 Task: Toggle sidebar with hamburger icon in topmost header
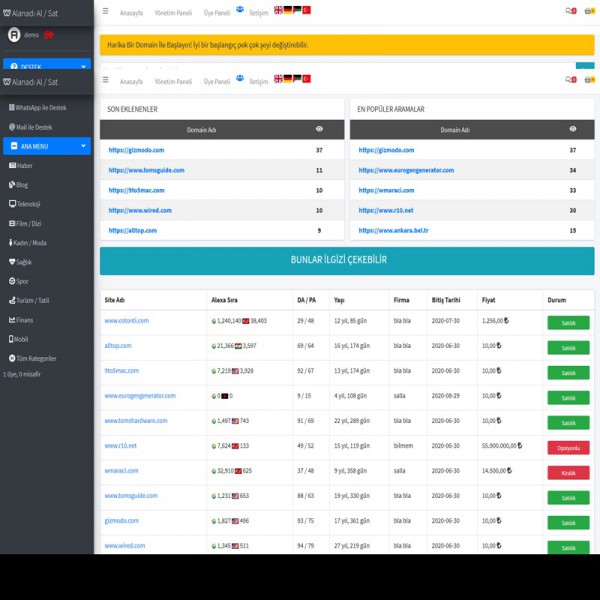point(106,11)
